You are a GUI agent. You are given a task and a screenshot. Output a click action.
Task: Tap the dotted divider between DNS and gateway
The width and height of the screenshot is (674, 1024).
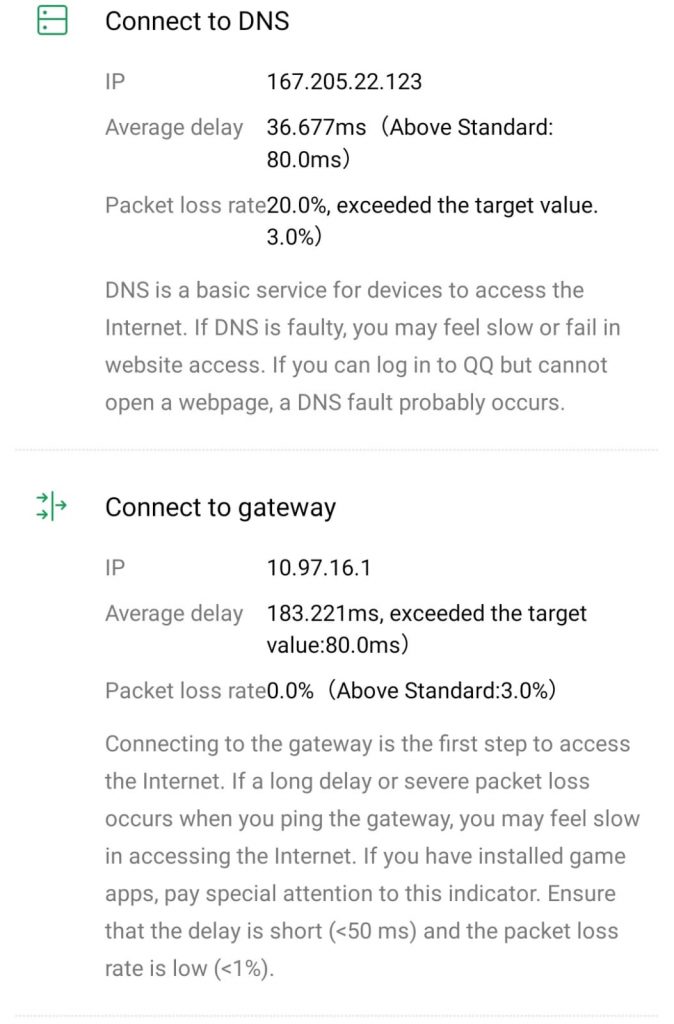(337, 450)
